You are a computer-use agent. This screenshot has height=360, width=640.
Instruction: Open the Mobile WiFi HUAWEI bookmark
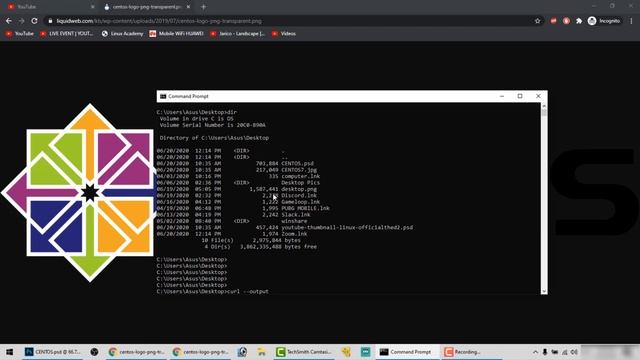[x=176, y=34]
